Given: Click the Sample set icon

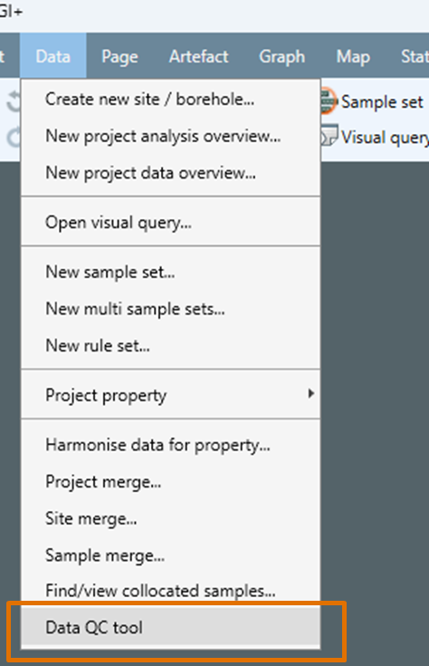Looking at the screenshot, I should tap(328, 101).
